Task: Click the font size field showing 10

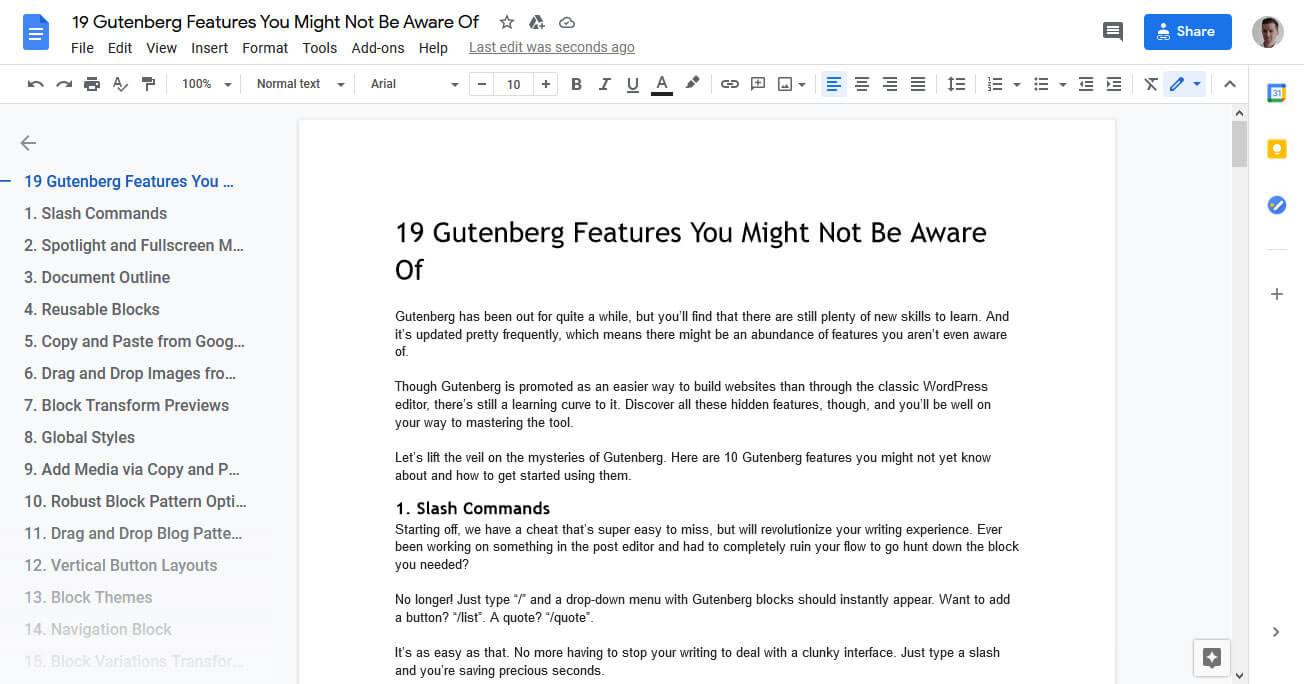Action: [x=514, y=84]
